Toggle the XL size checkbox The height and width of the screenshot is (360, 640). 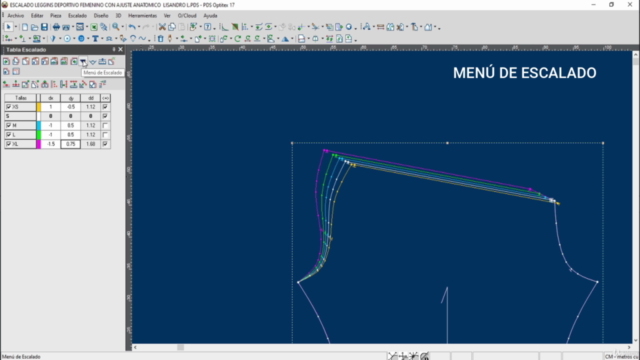[9, 144]
